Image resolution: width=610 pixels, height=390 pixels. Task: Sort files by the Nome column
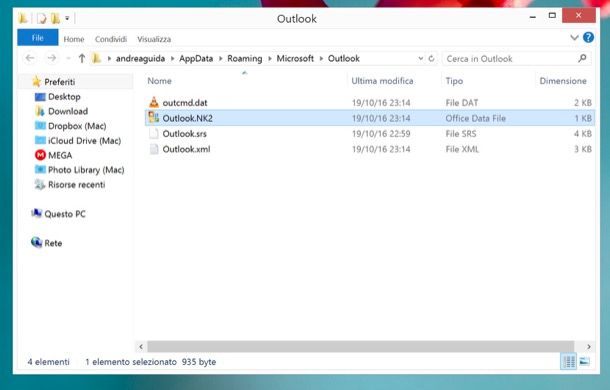pos(160,81)
